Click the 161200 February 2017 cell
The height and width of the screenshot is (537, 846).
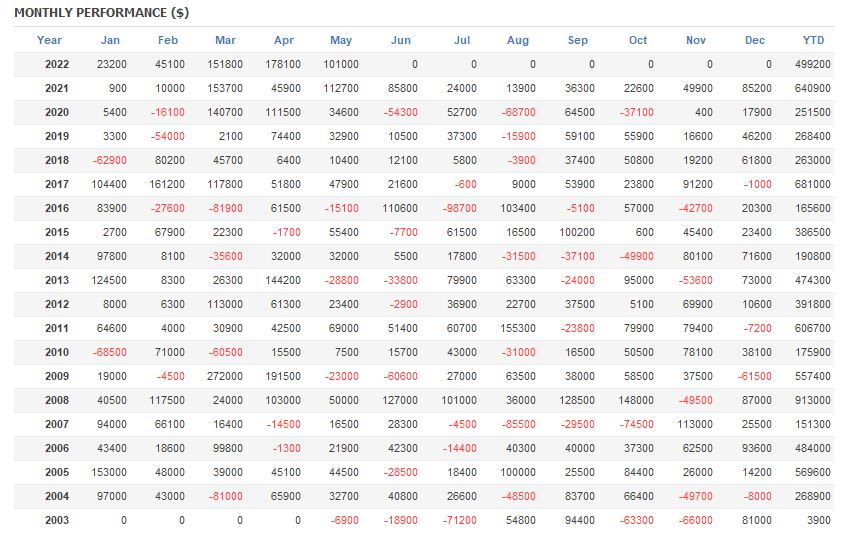[x=167, y=184]
